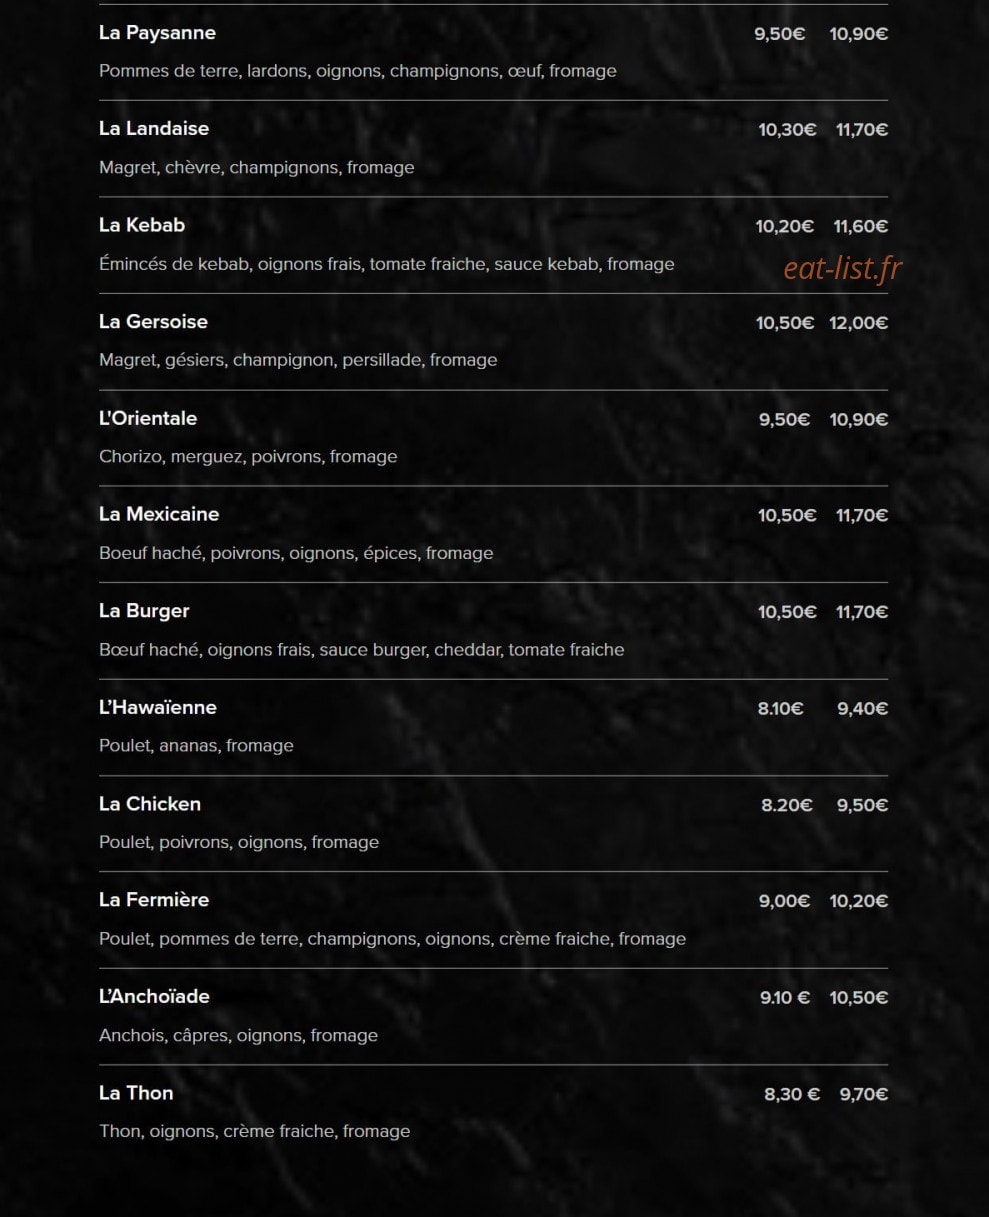Open the La Landaise menu item
This screenshot has height=1217, width=989.
(154, 129)
